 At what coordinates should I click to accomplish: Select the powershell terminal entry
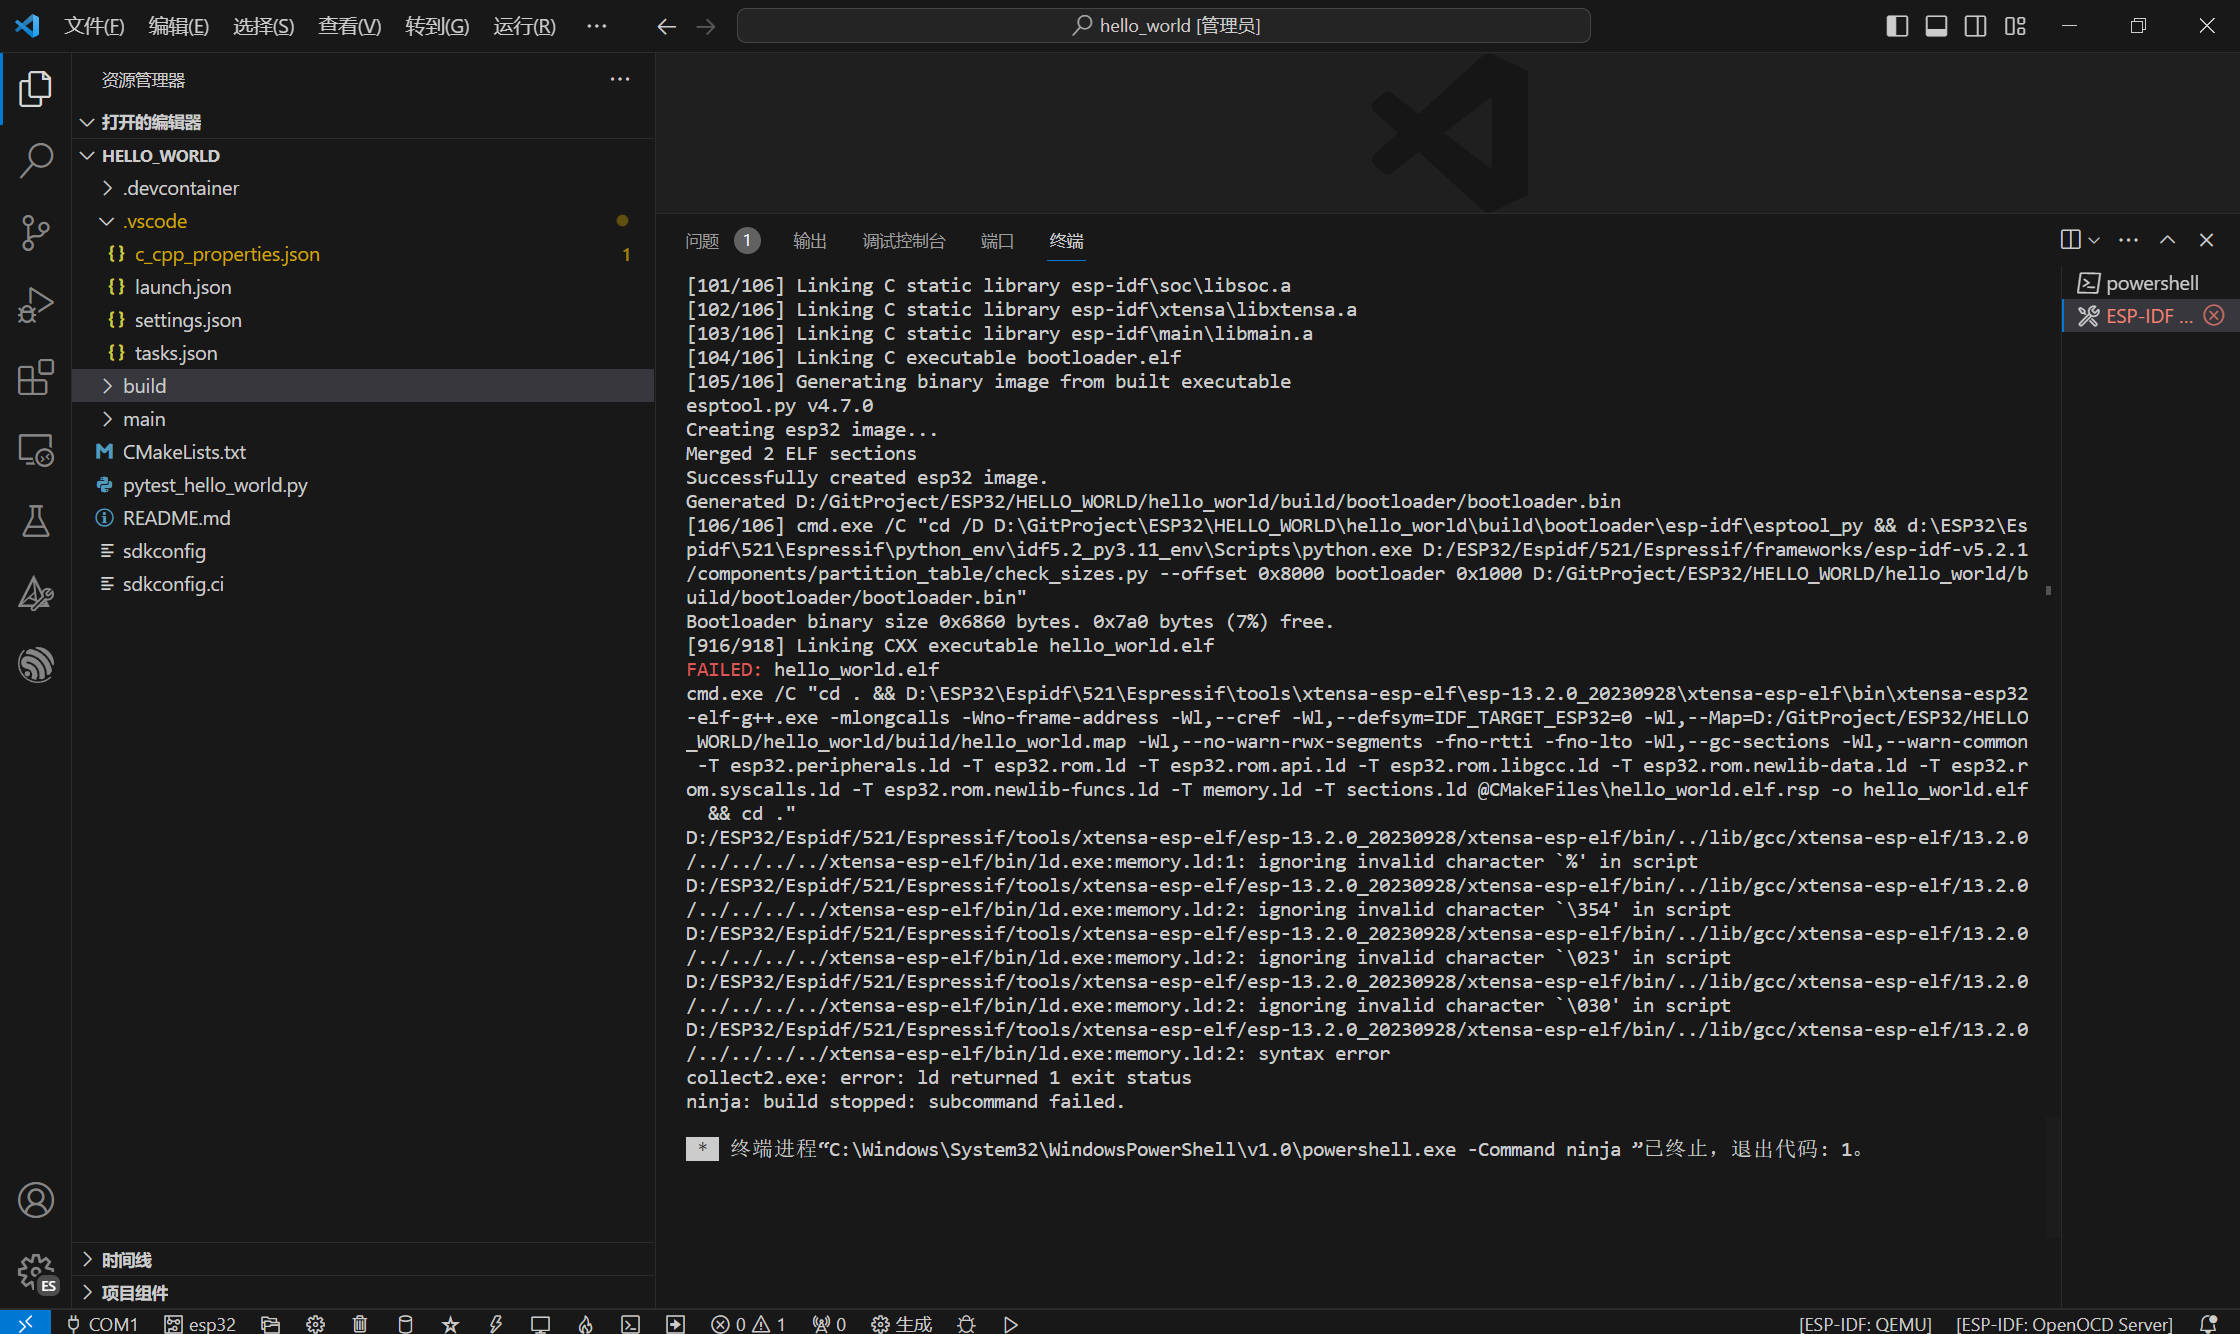pyautogui.click(x=2151, y=283)
